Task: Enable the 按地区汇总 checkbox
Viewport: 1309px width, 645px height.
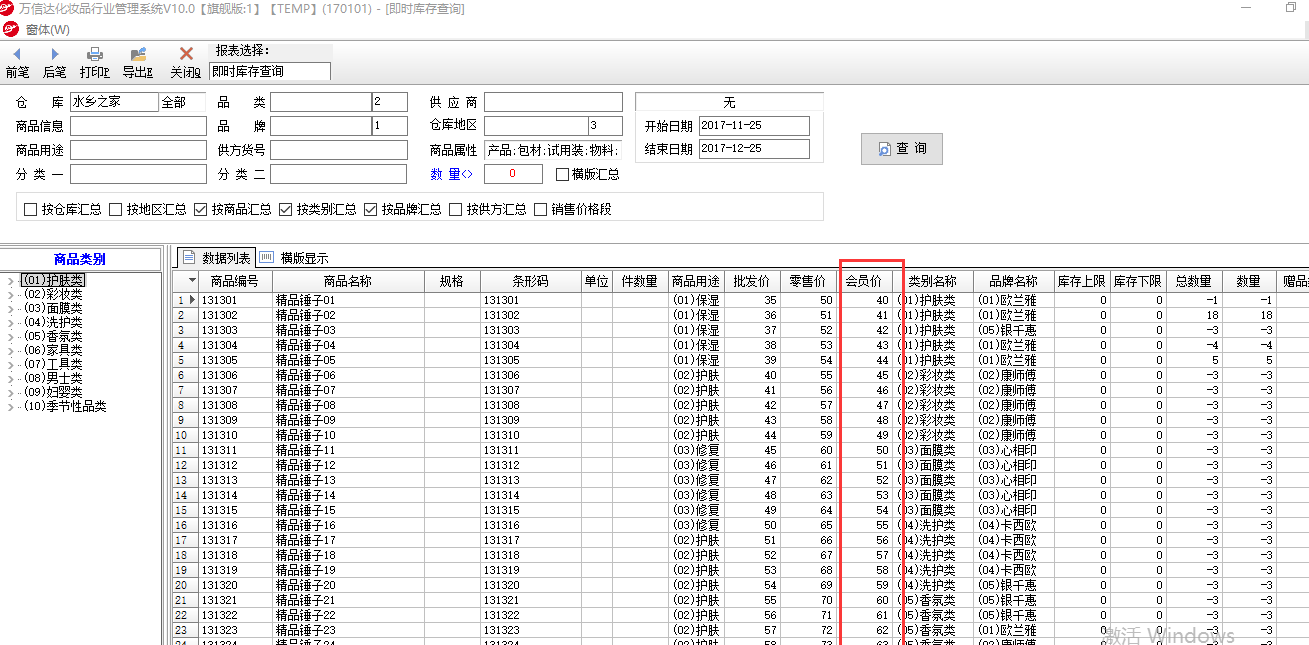Action: coord(116,210)
